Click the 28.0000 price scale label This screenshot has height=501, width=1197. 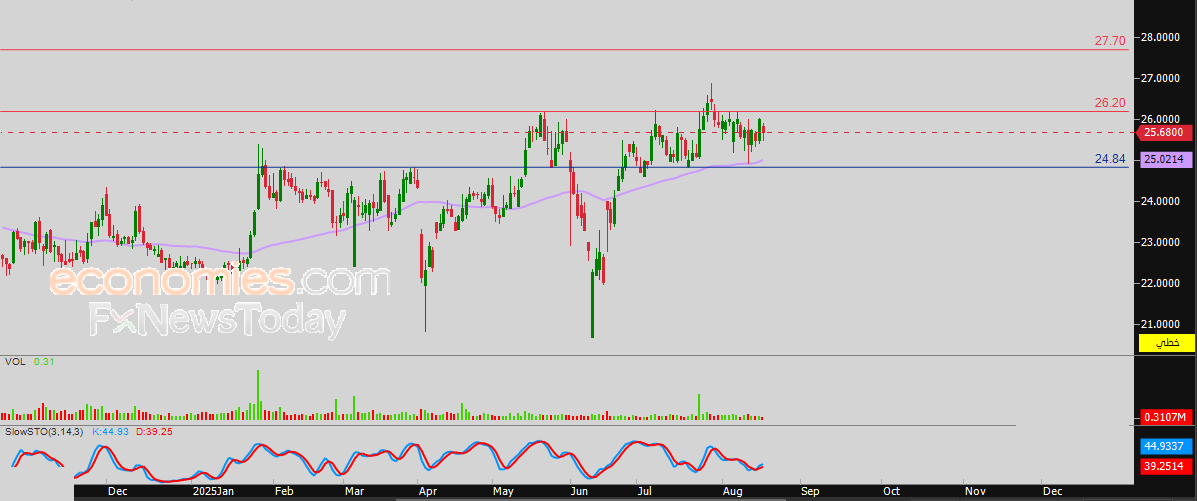point(1162,37)
